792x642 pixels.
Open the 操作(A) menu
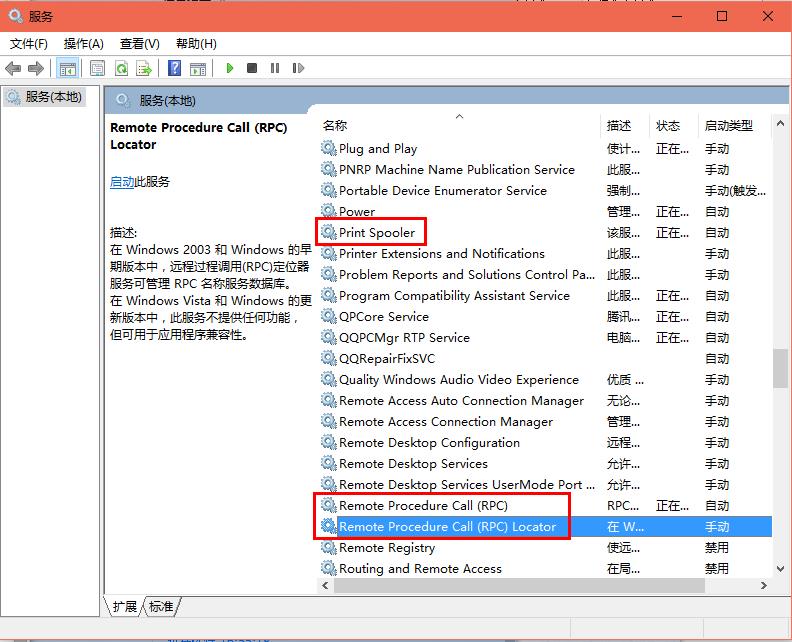pos(84,44)
